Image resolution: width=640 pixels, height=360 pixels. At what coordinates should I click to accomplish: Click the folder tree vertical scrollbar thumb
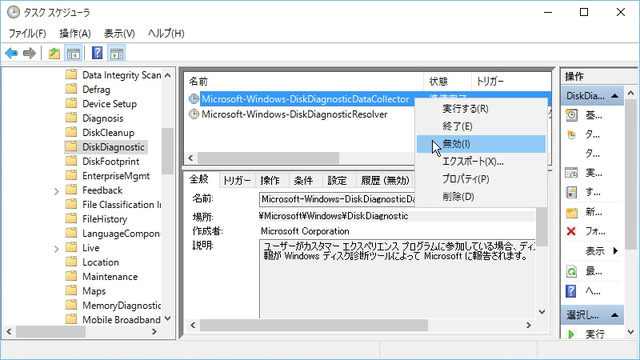pos(167,151)
